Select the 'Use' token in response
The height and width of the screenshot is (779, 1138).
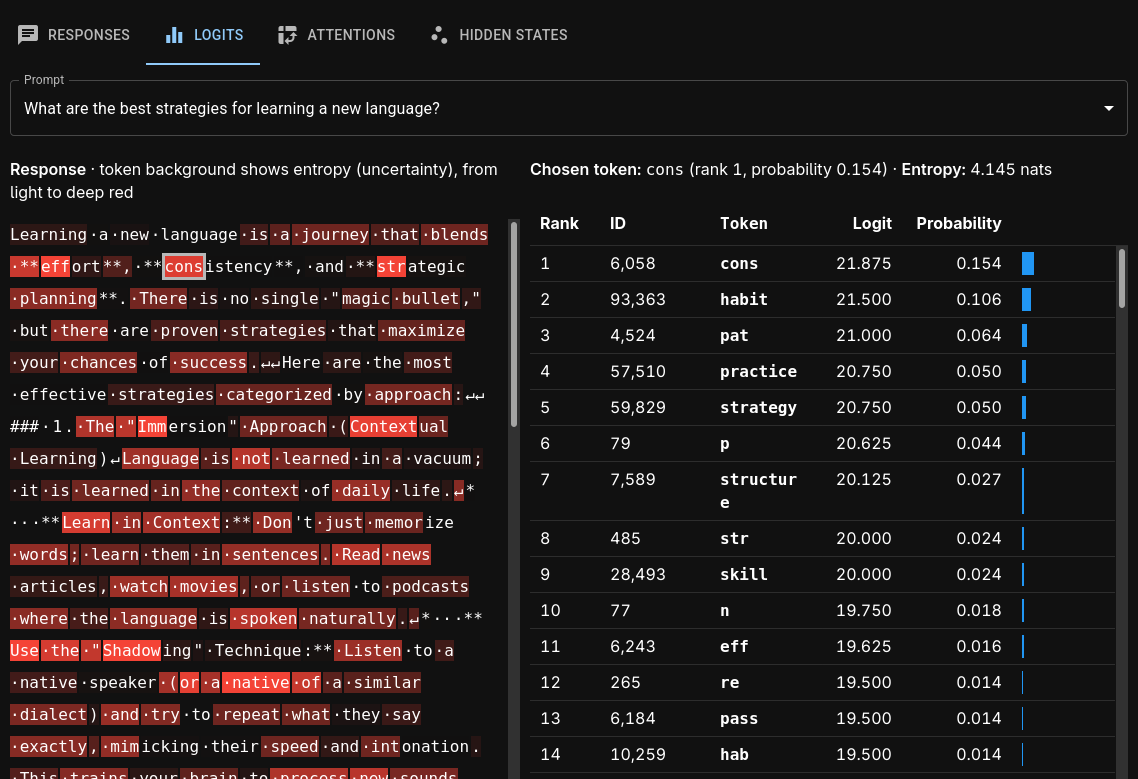(x=25, y=650)
